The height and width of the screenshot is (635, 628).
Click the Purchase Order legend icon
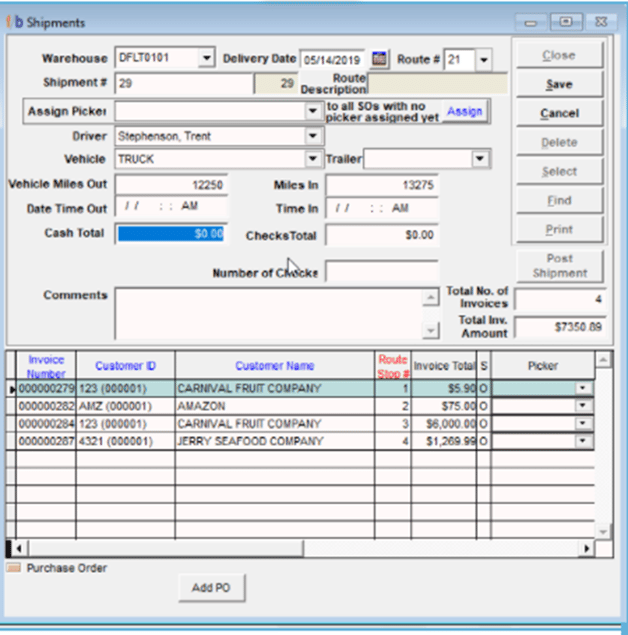(14, 568)
